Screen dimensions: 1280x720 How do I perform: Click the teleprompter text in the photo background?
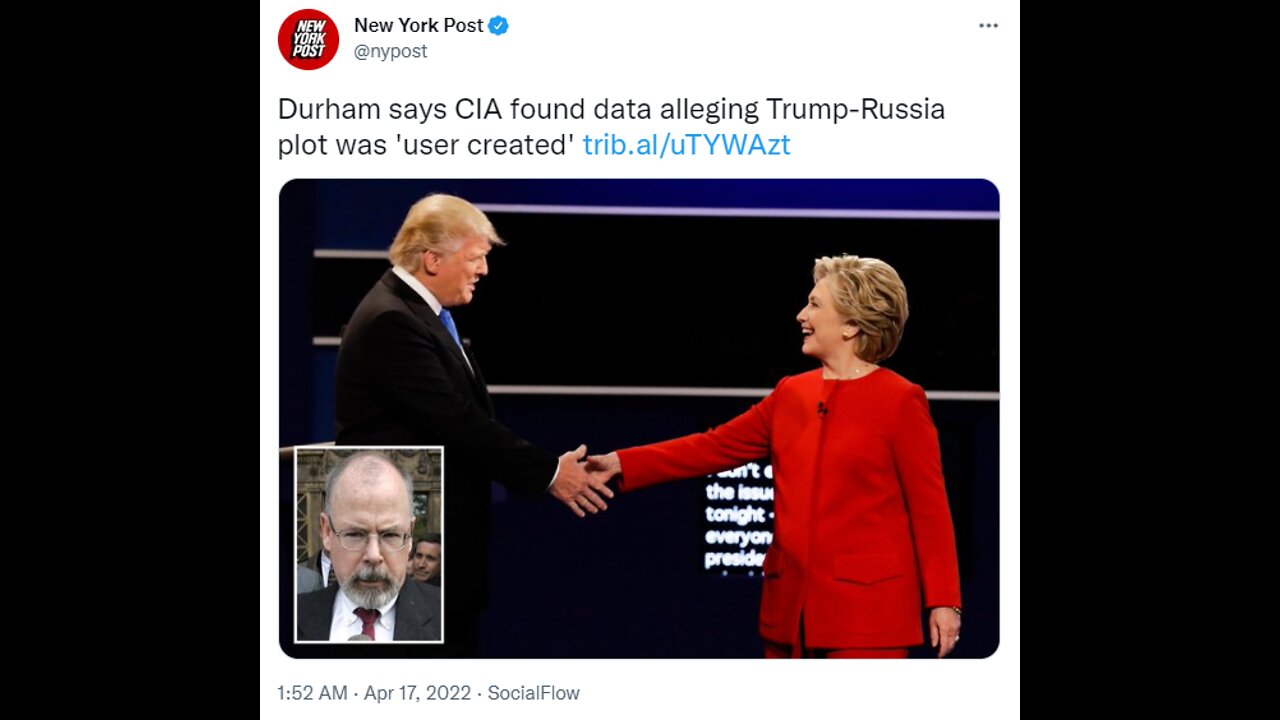point(738,516)
